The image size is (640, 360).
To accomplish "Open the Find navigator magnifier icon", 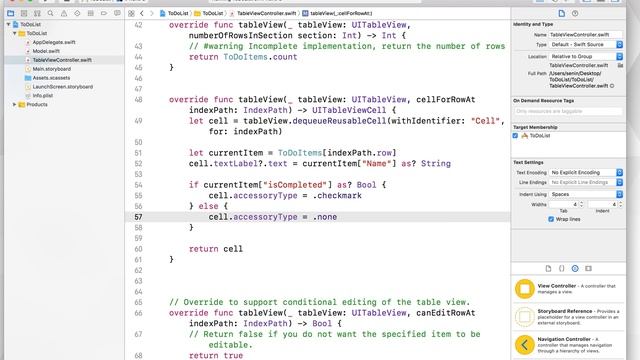I will tap(50, 13).
